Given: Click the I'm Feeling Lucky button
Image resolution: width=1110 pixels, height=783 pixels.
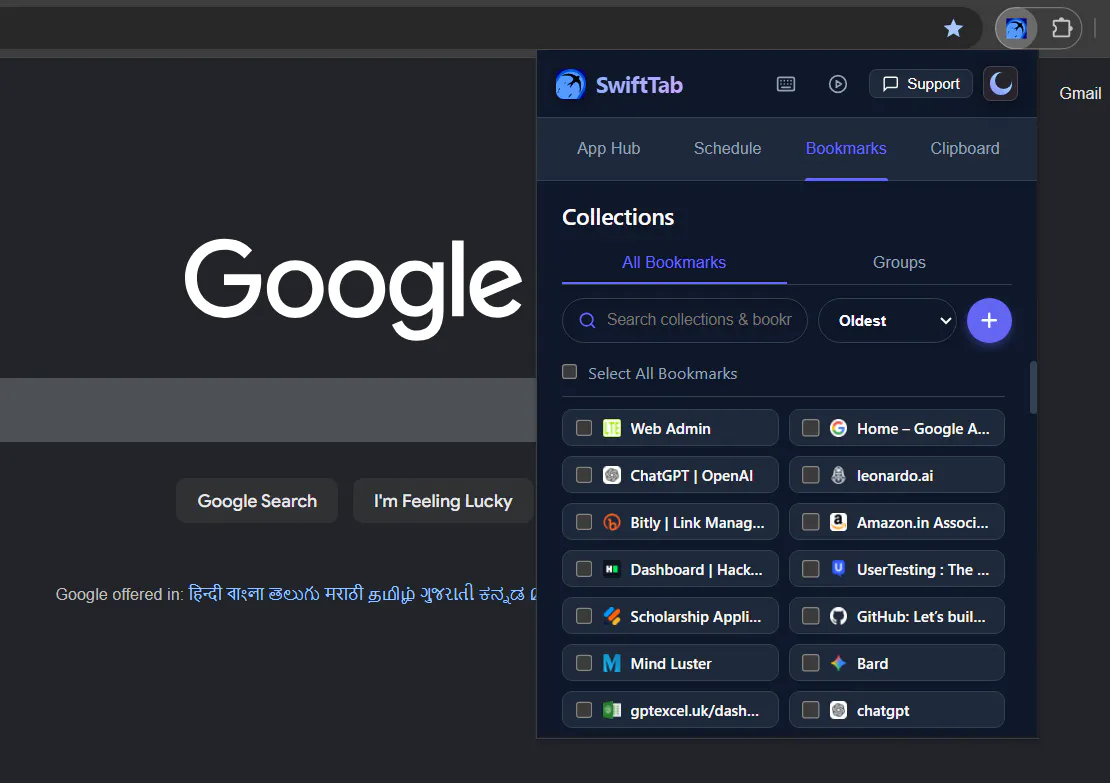Looking at the screenshot, I should 443,501.
